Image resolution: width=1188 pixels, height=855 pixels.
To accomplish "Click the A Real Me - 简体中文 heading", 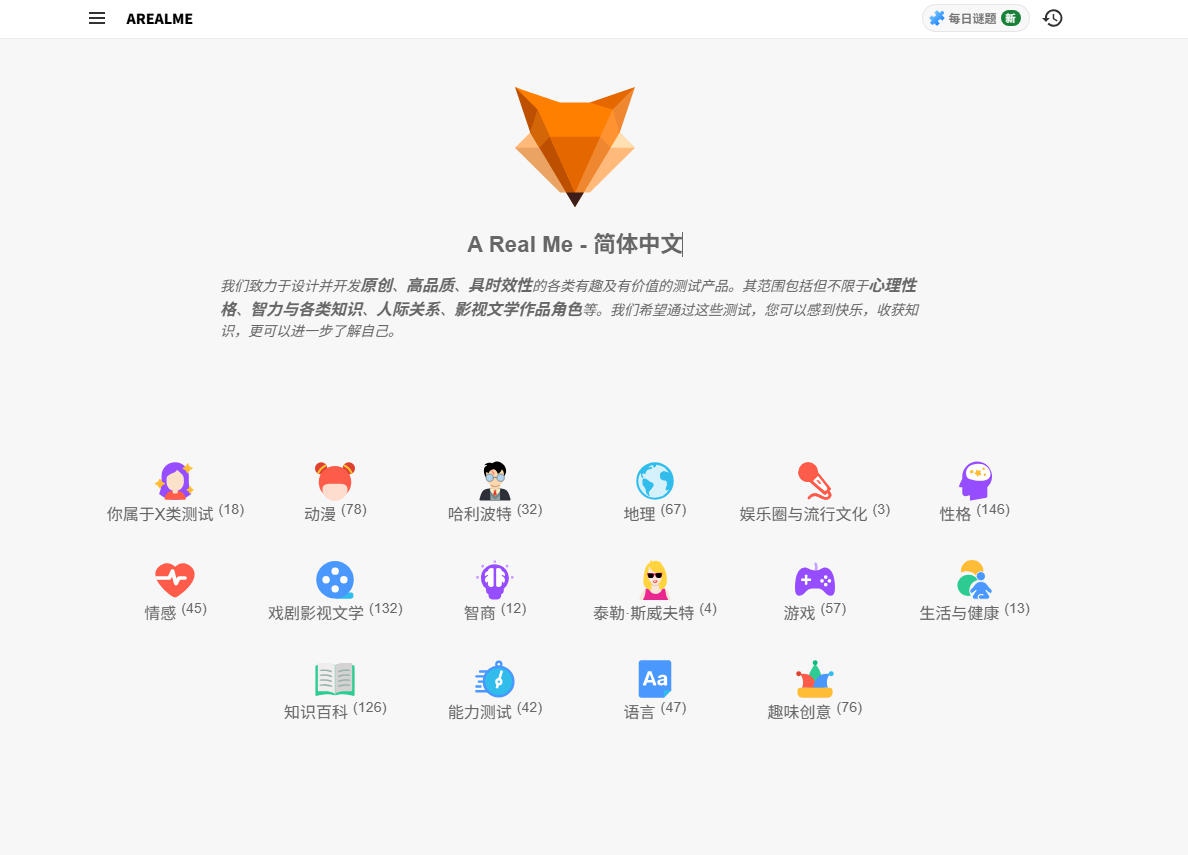I will coord(575,244).
